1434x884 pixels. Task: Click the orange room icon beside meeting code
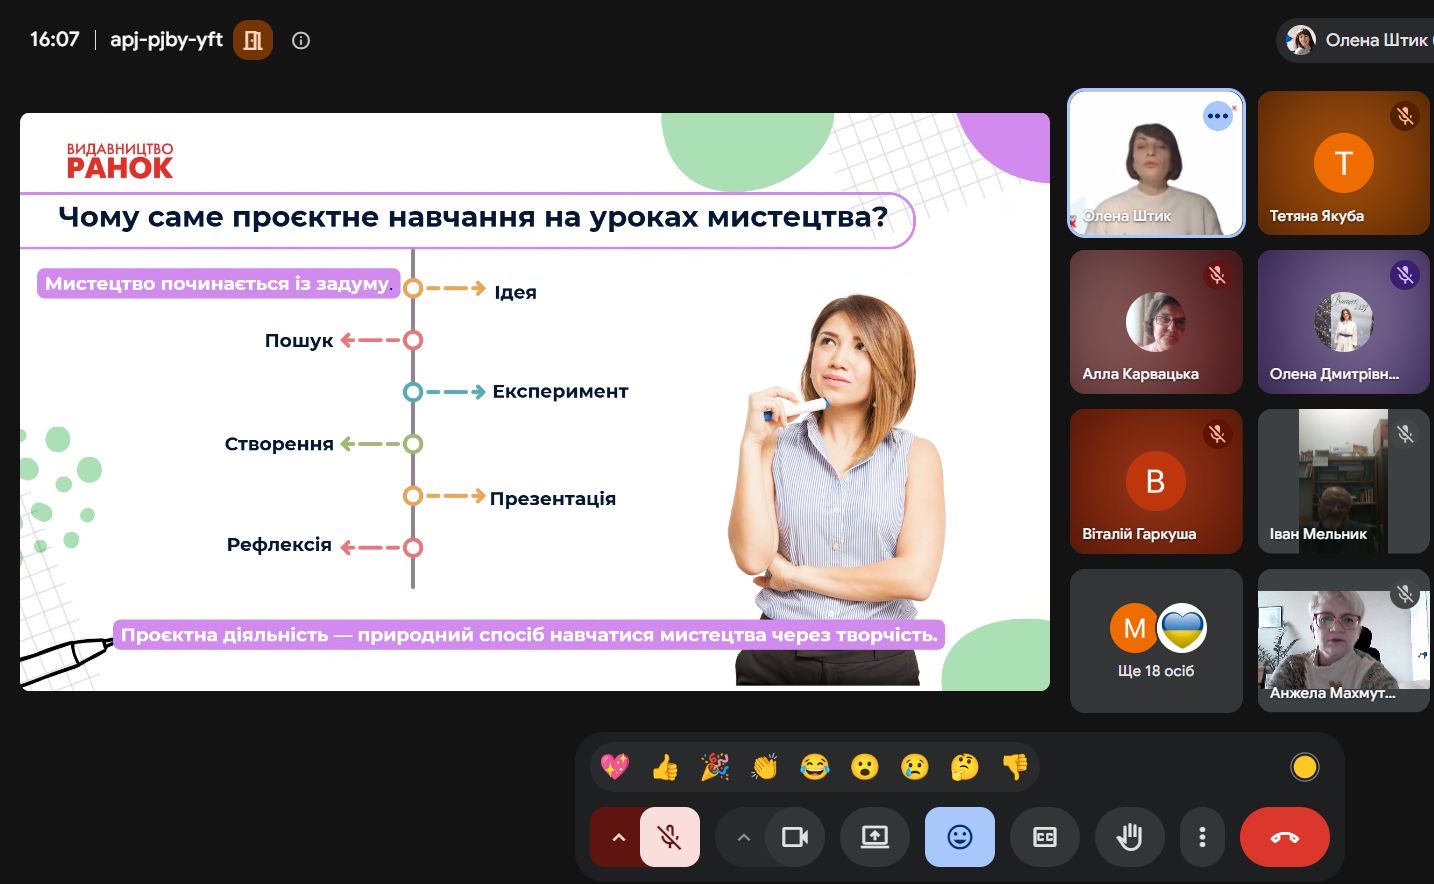click(x=253, y=40)
